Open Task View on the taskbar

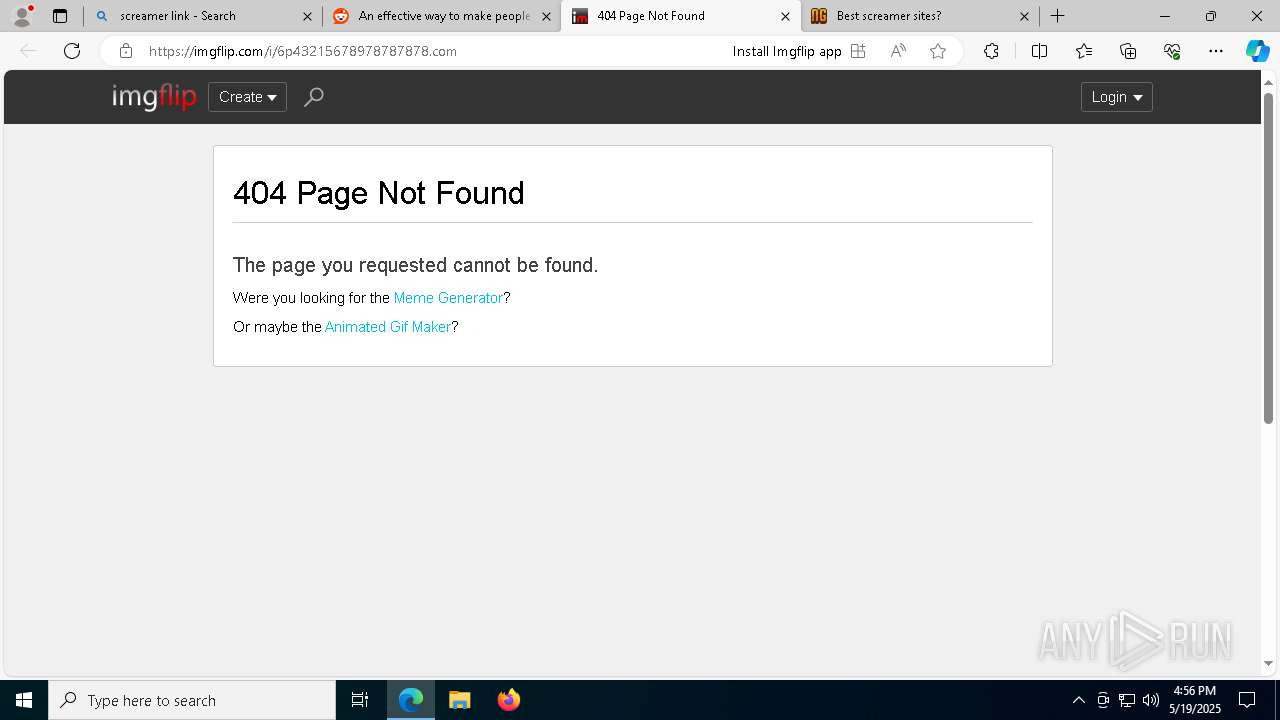[x=360, y=700]
